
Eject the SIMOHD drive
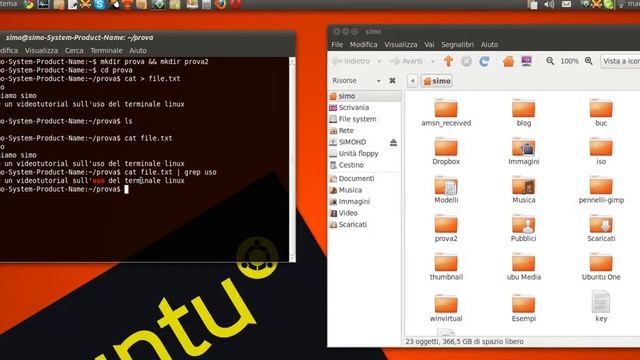coord(393,142)
